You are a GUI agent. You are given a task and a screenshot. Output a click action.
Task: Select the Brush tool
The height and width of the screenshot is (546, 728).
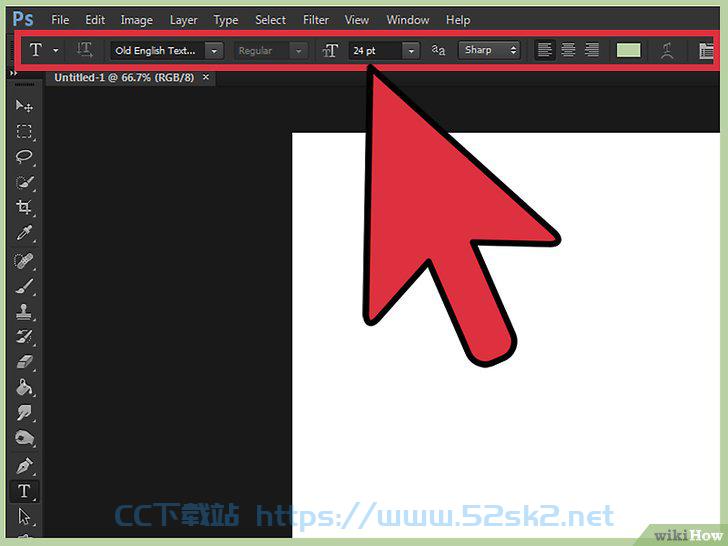(x=24, y=286)
